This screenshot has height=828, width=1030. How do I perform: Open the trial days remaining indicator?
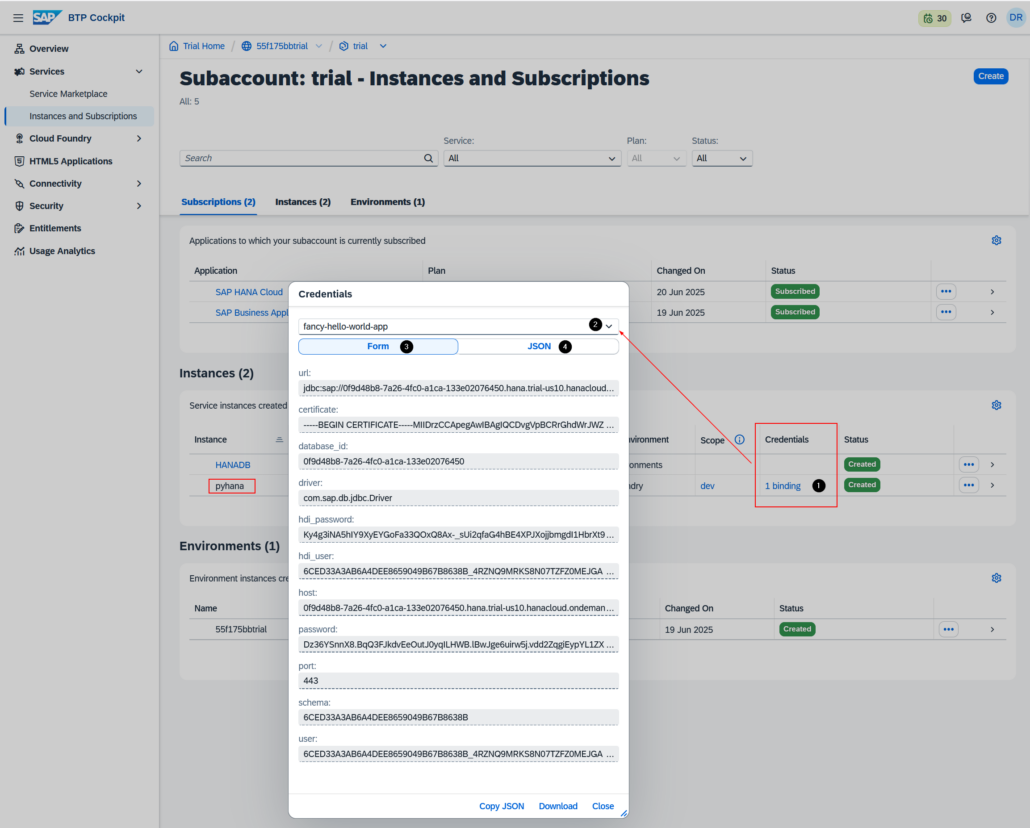coord(935,18)
